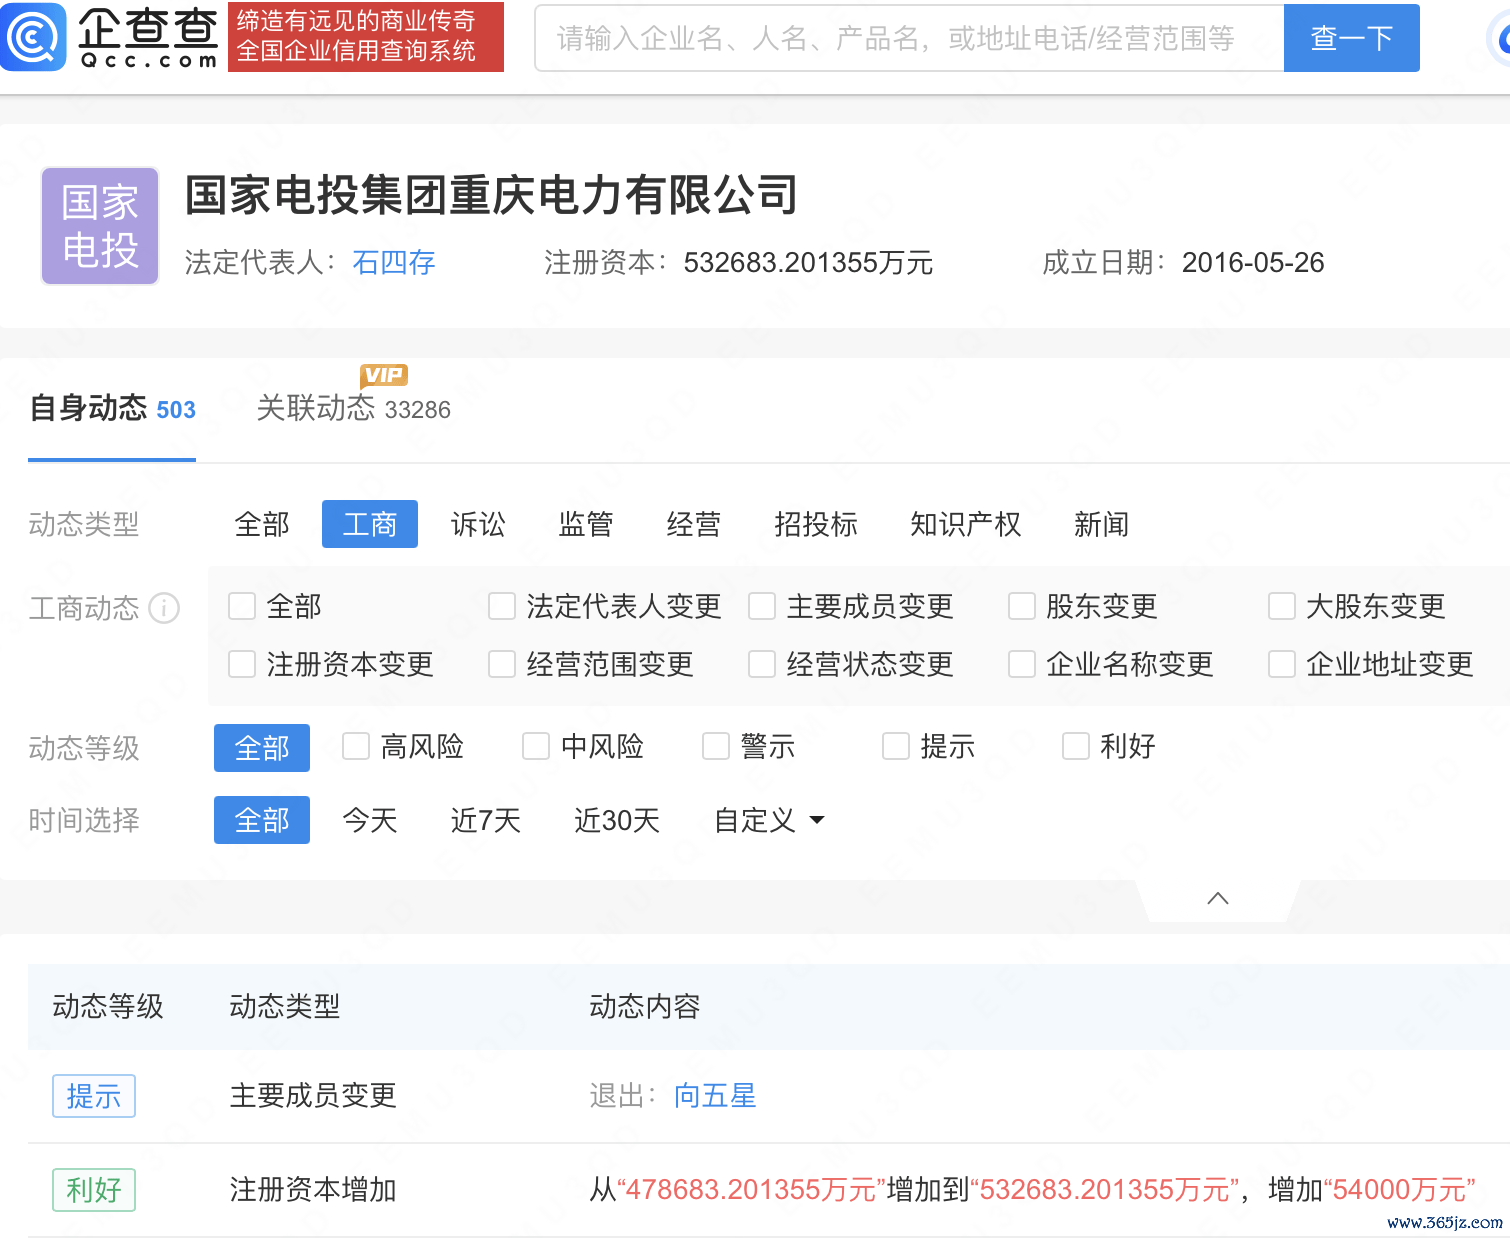The width and height of the screenshot is (1510, 1238).
Task: Click the company search input field
Action: point(909,38)
